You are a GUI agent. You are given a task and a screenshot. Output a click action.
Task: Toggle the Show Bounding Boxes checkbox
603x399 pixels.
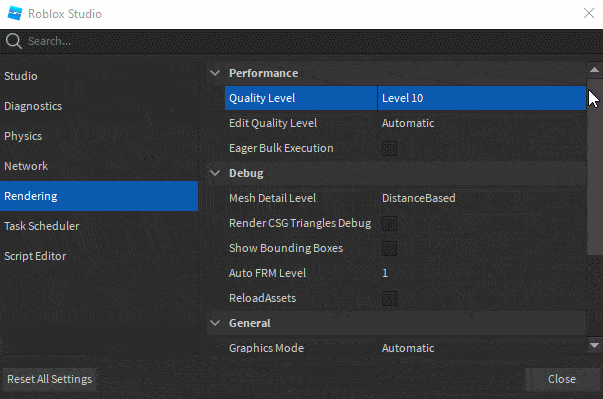(x=389, y=248)
